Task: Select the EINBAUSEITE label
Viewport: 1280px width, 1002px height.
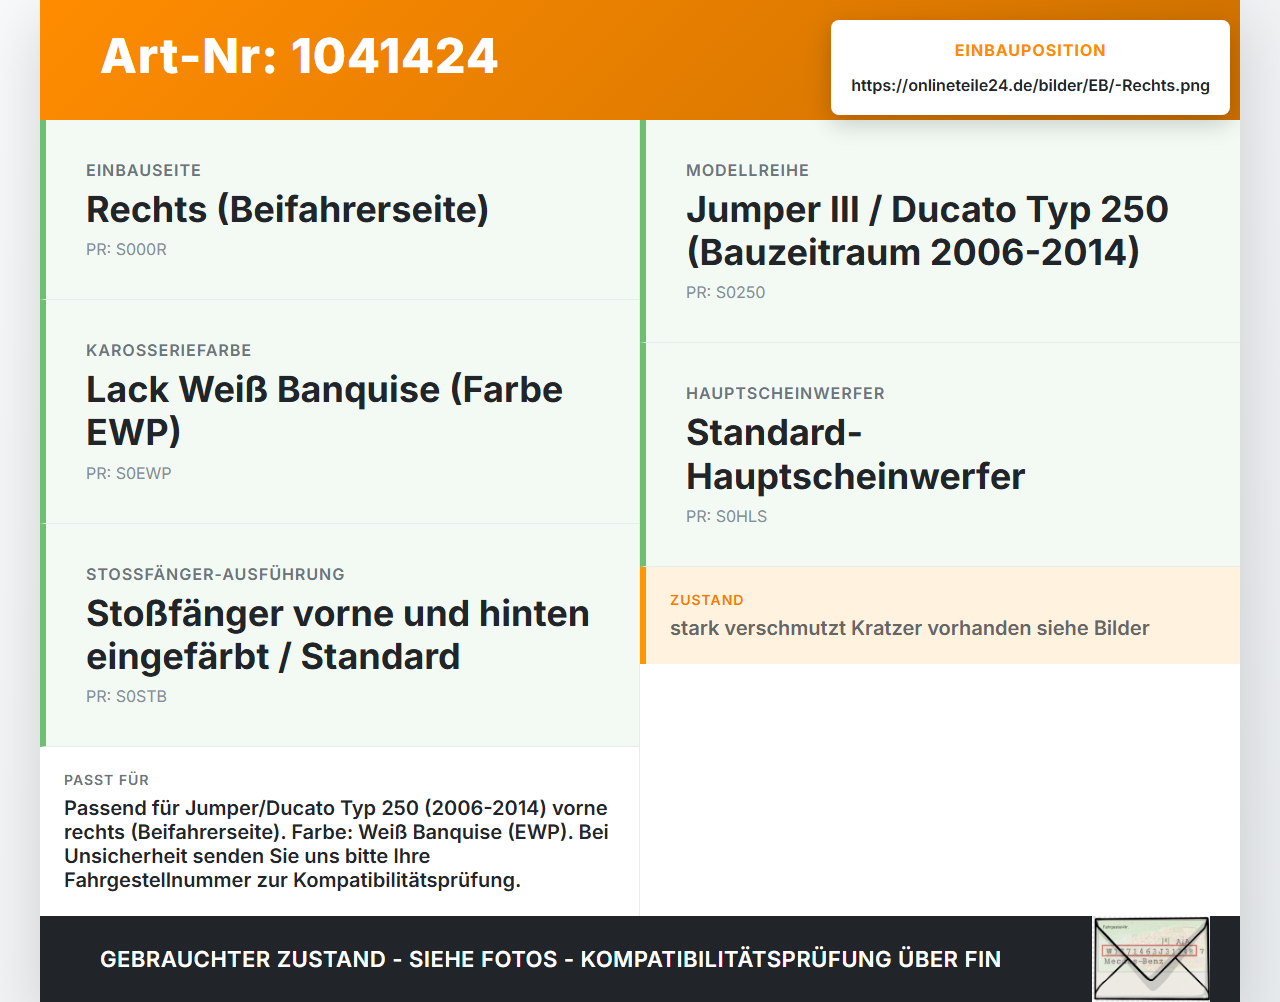Action: pyautogui.click(x=144, y=171)
